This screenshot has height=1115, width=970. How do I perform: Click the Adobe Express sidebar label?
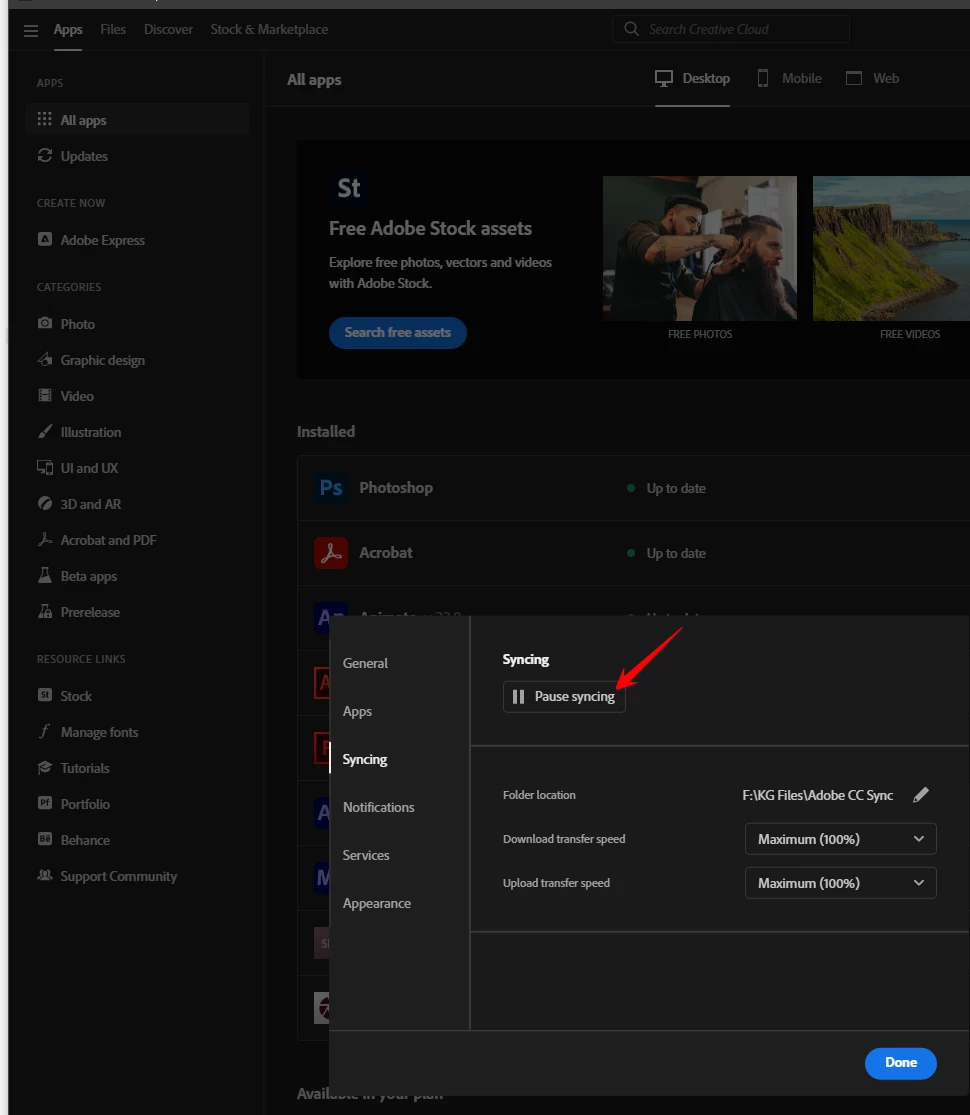coord(102,240)
